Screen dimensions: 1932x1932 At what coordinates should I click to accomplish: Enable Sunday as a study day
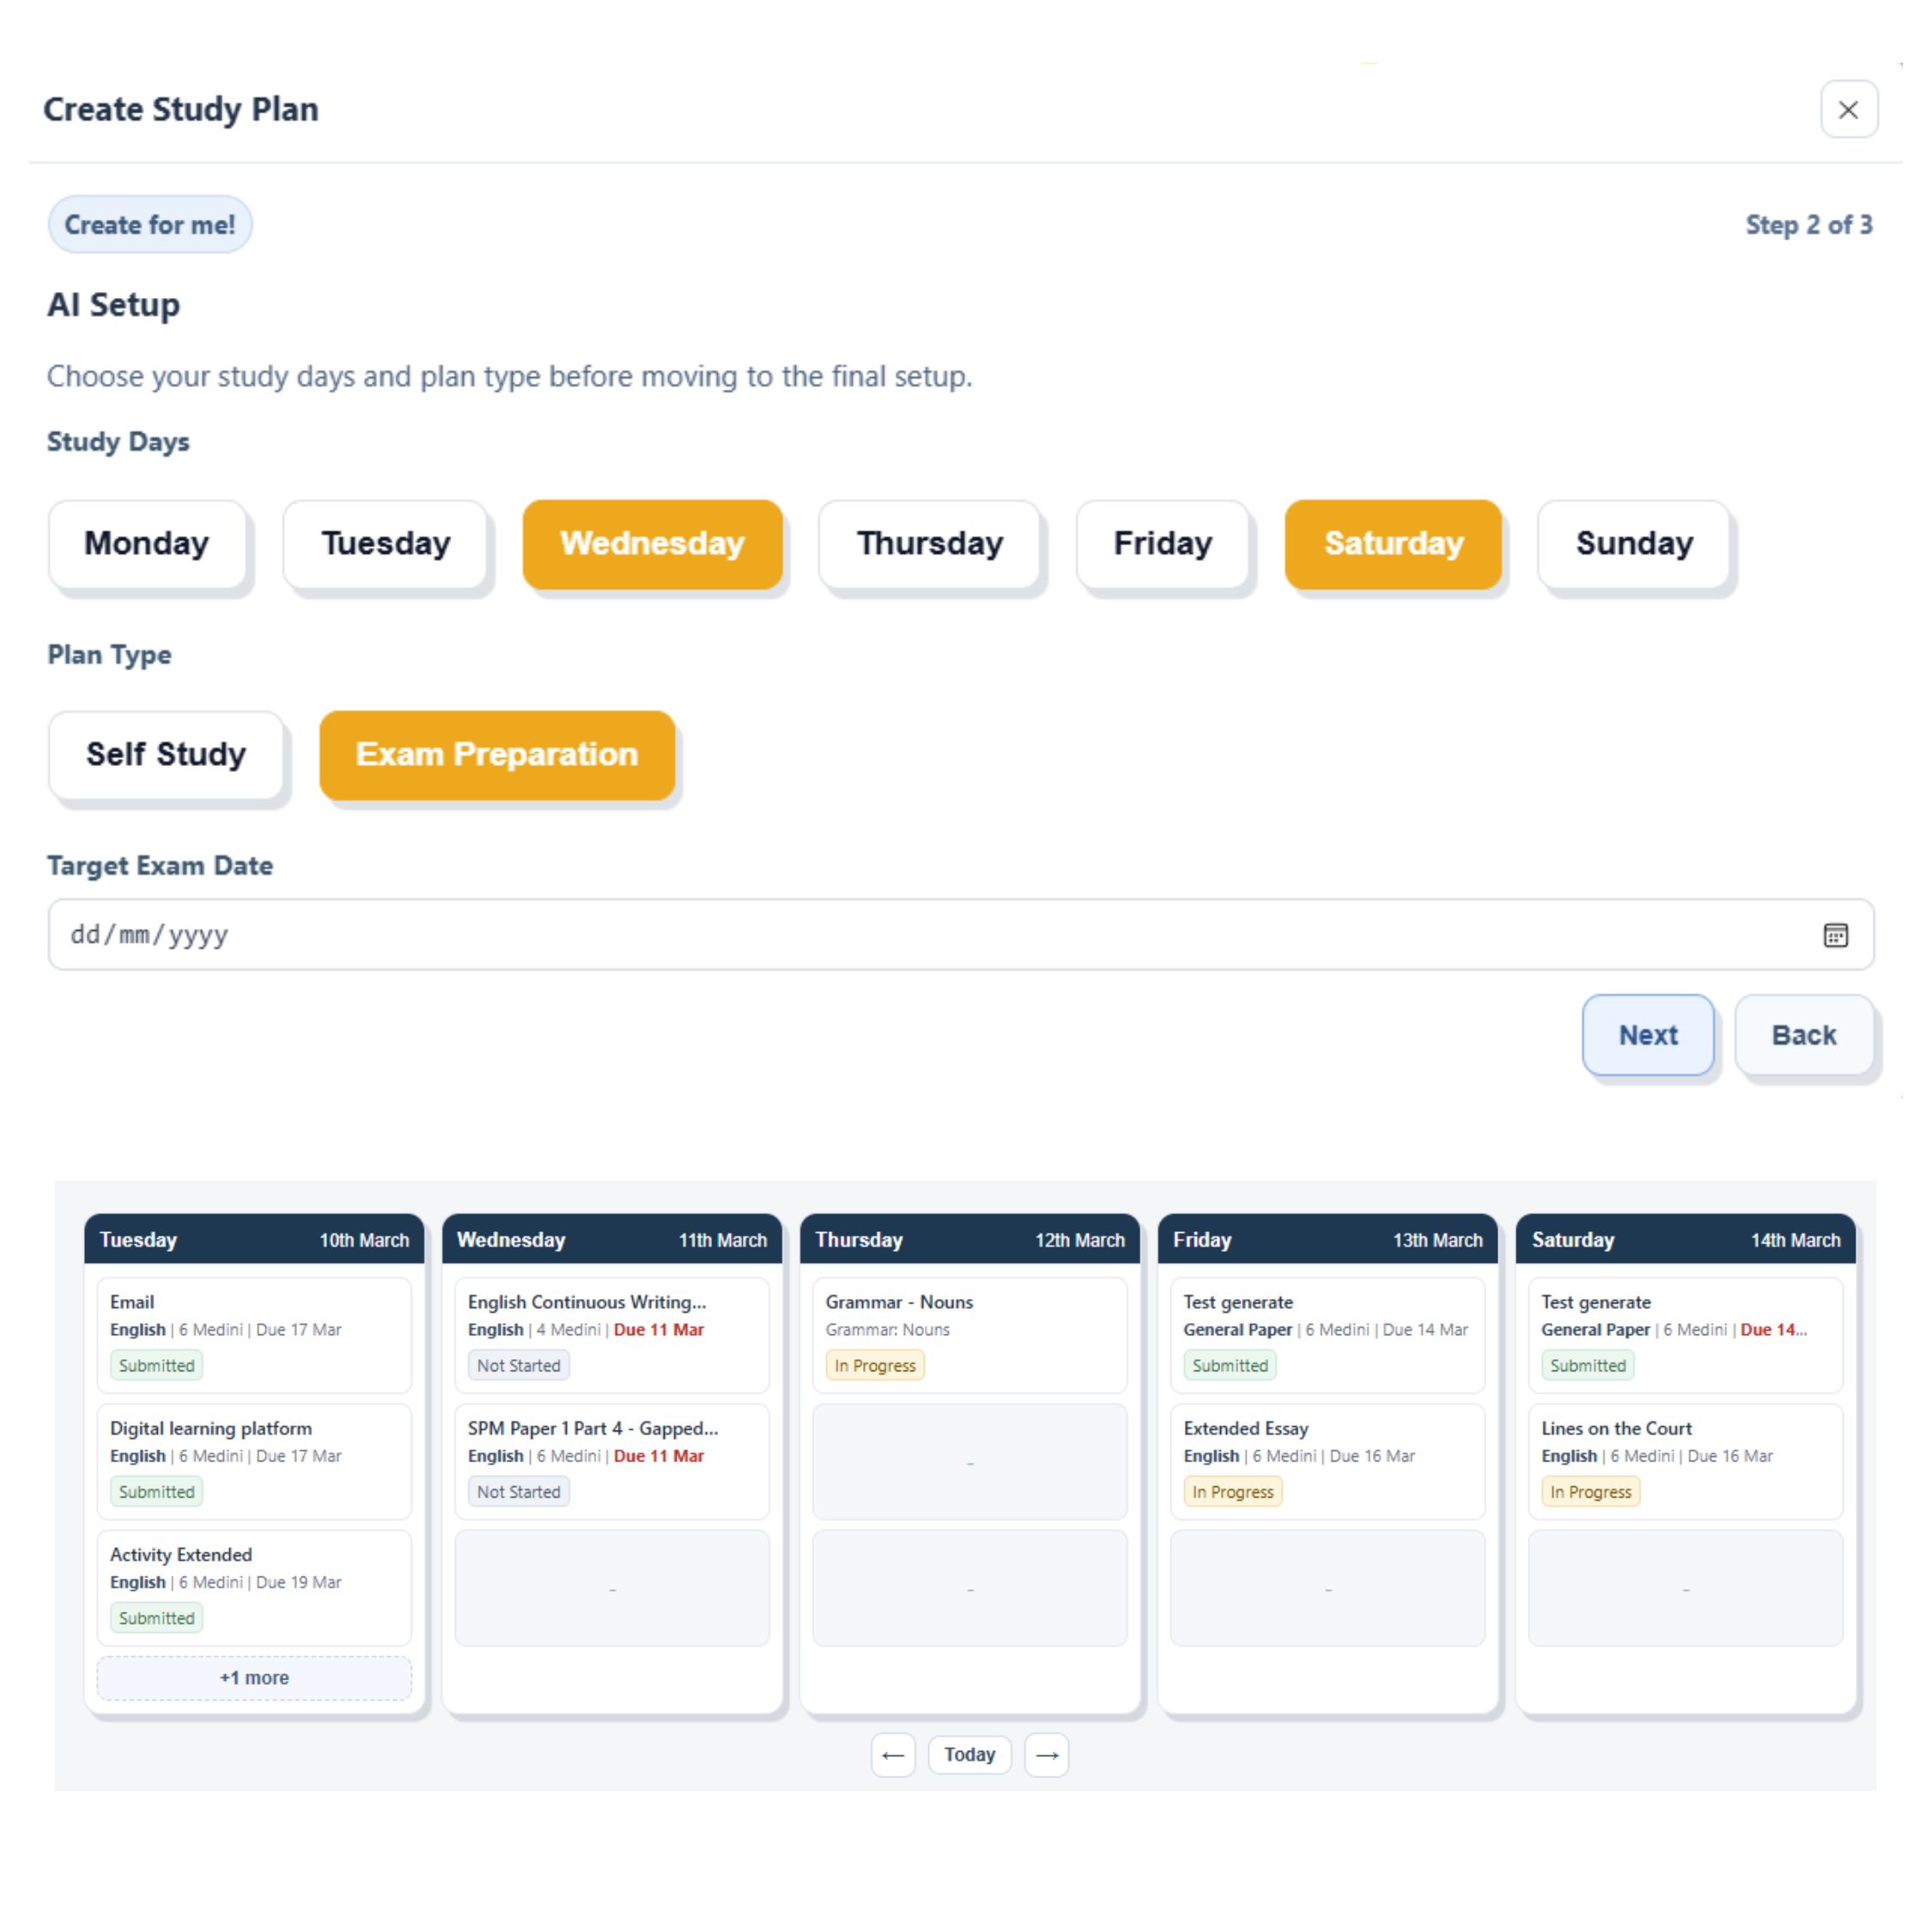click(1634, 544)
